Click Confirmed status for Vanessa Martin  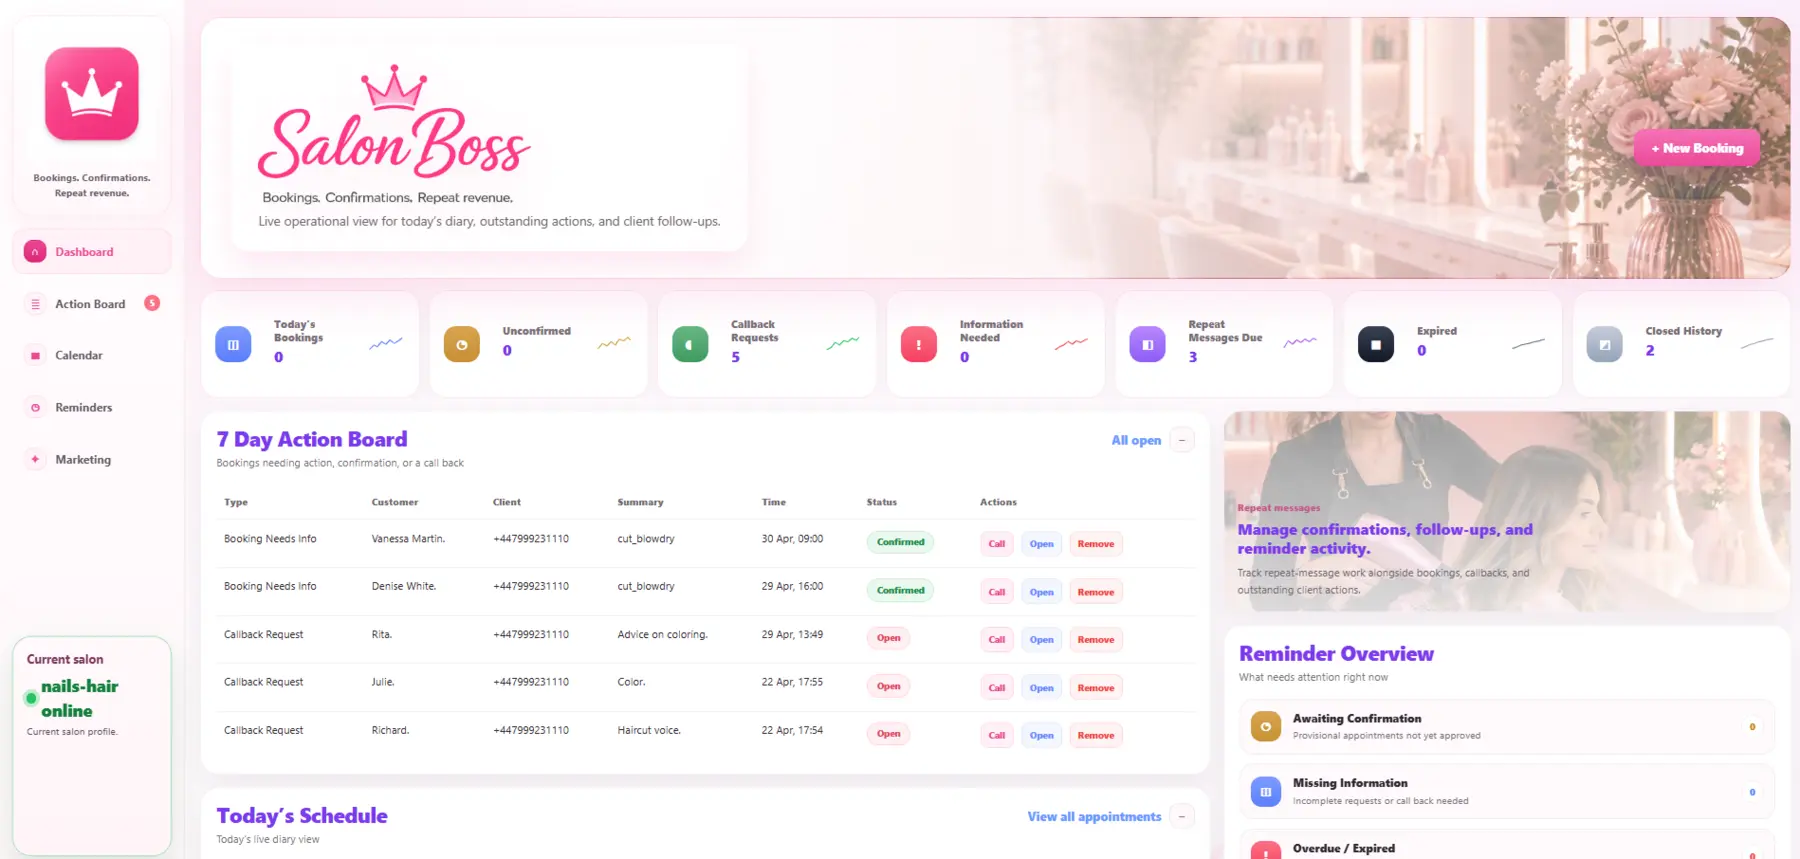[x=900, y=542]
